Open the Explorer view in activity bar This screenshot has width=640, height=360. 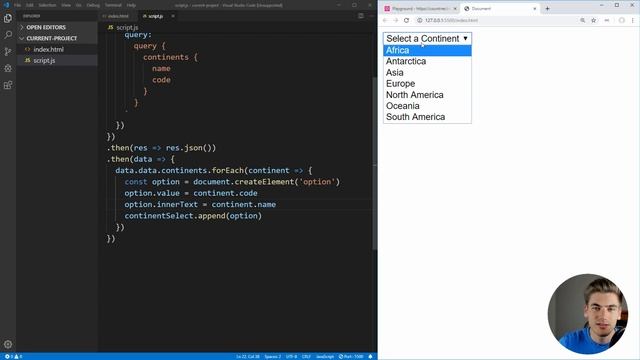pos(8,18)
